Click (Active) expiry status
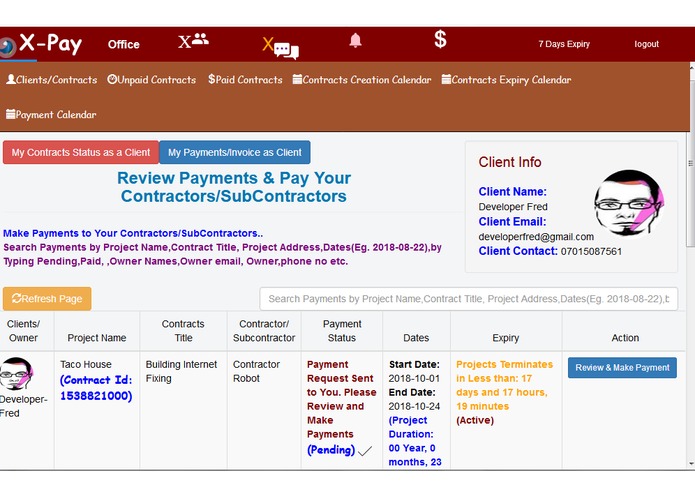695x494 pixels. (x=475, y=420)
